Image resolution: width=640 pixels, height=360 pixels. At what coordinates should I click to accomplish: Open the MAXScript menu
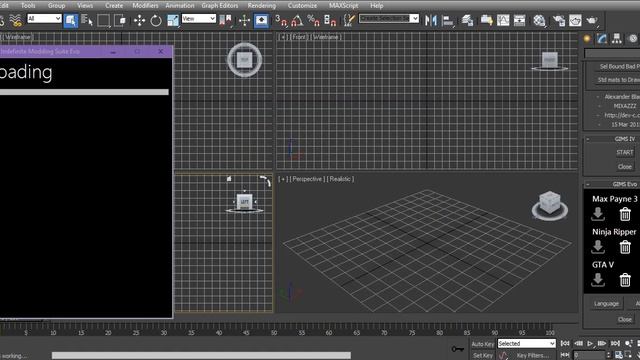[343, 5]
